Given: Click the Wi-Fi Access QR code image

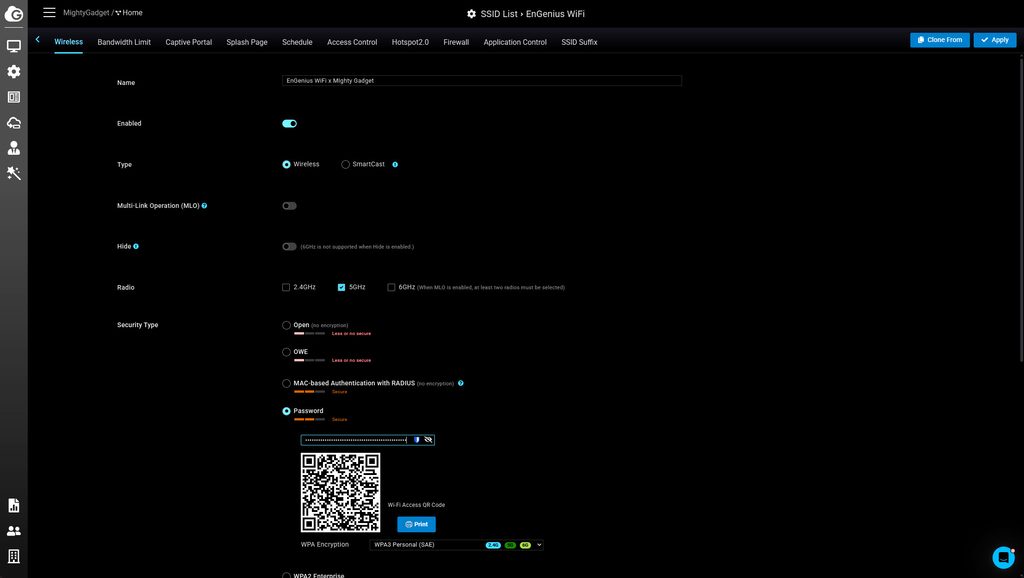Looking at the screenshot, I should 340,493.
